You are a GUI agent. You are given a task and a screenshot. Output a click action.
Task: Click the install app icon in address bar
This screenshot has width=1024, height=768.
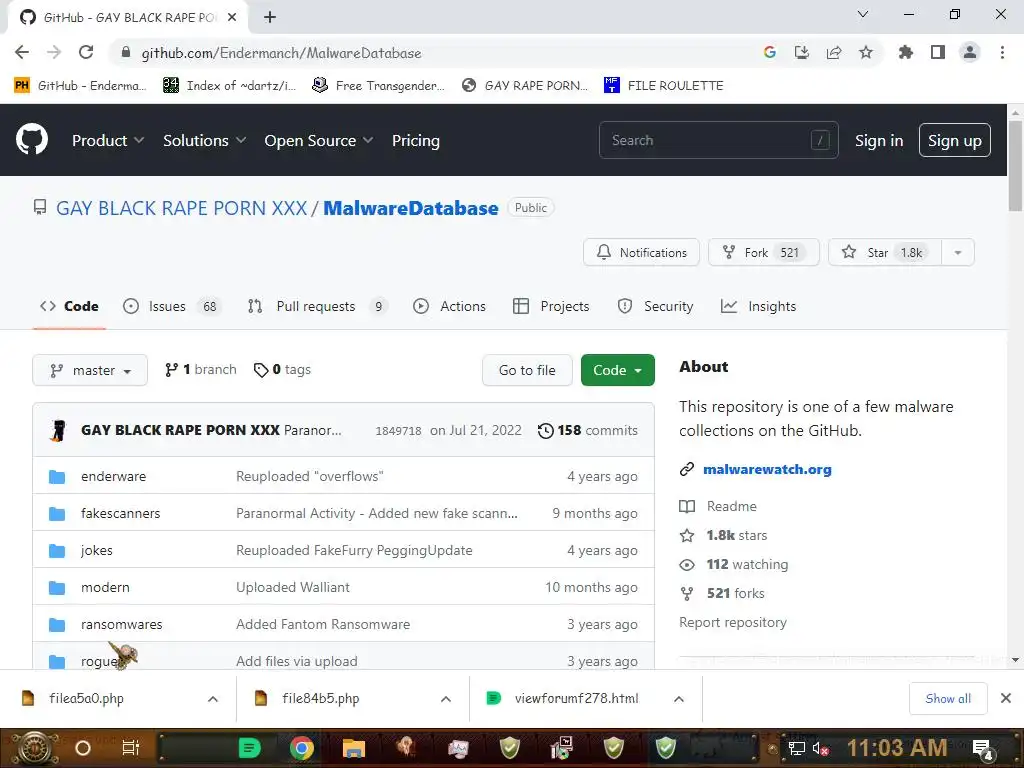point(801,52)
